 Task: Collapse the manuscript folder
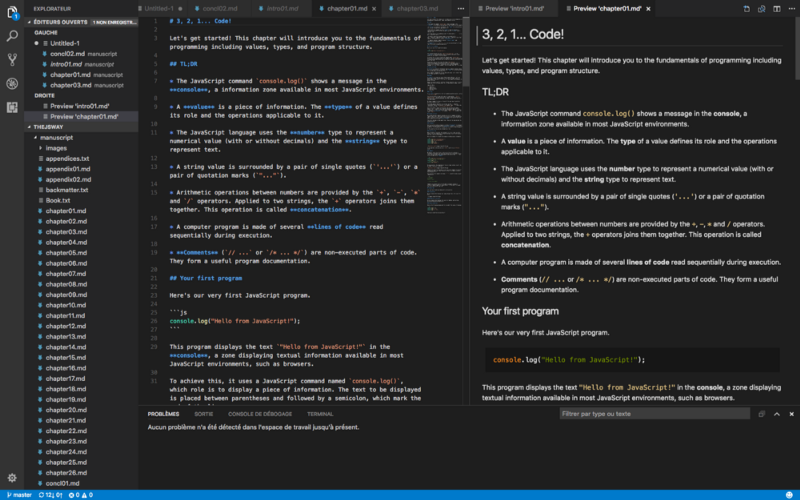[81, 137]
